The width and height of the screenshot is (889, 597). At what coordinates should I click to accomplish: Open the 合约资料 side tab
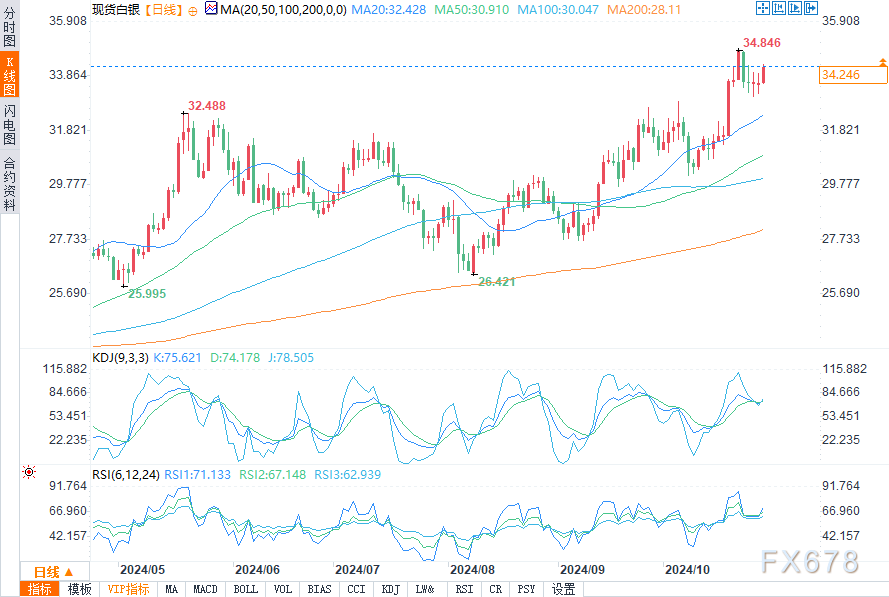coord(9,183)
